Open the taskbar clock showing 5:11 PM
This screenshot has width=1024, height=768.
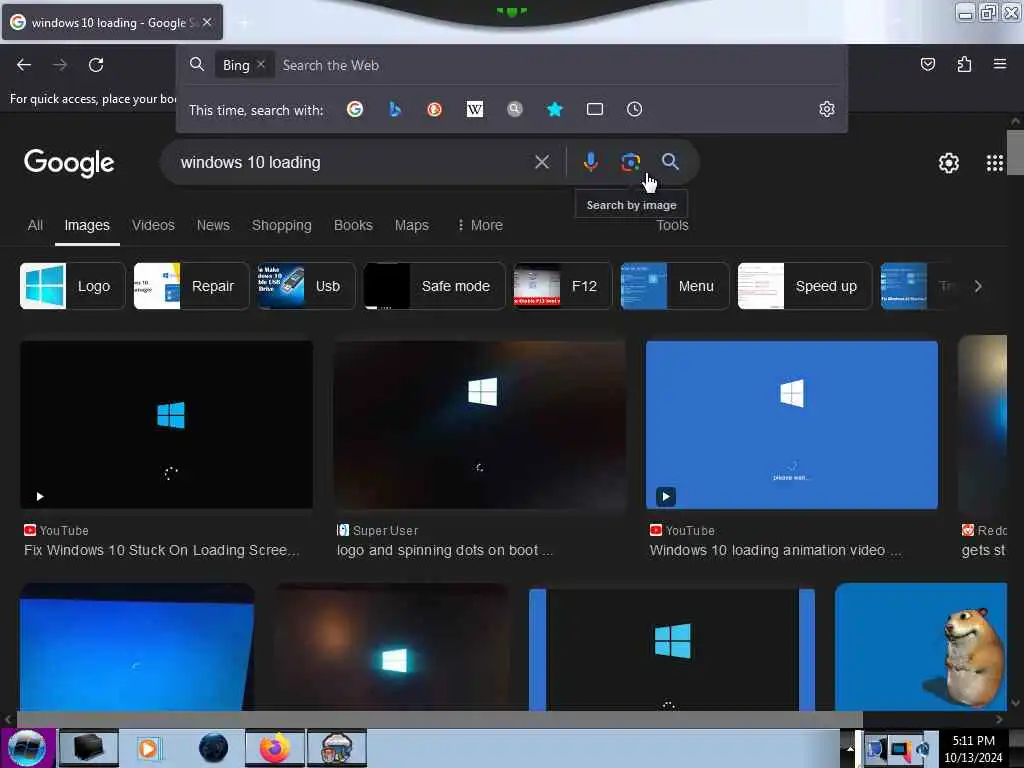(973, 748)
